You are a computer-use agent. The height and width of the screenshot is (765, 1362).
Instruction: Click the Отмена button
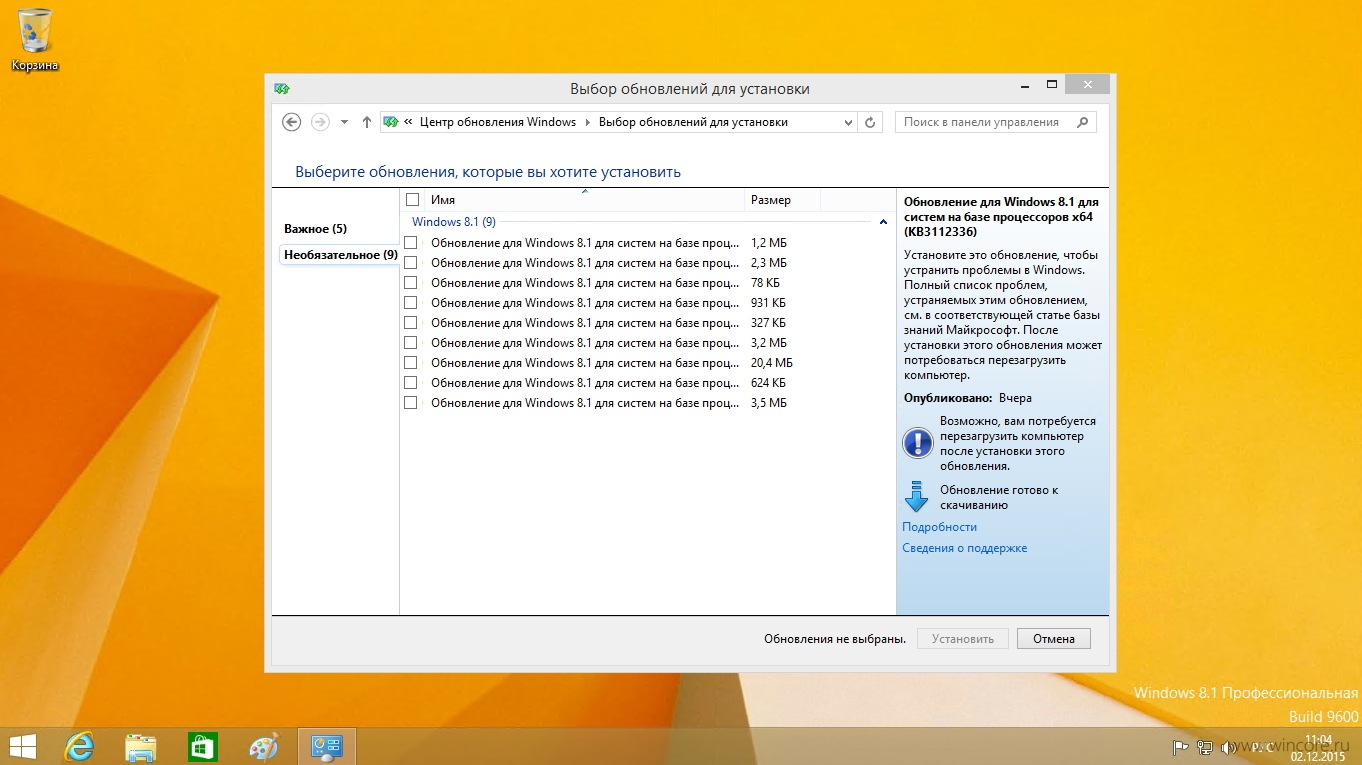pyautogui.click(x=1054, y=638)
